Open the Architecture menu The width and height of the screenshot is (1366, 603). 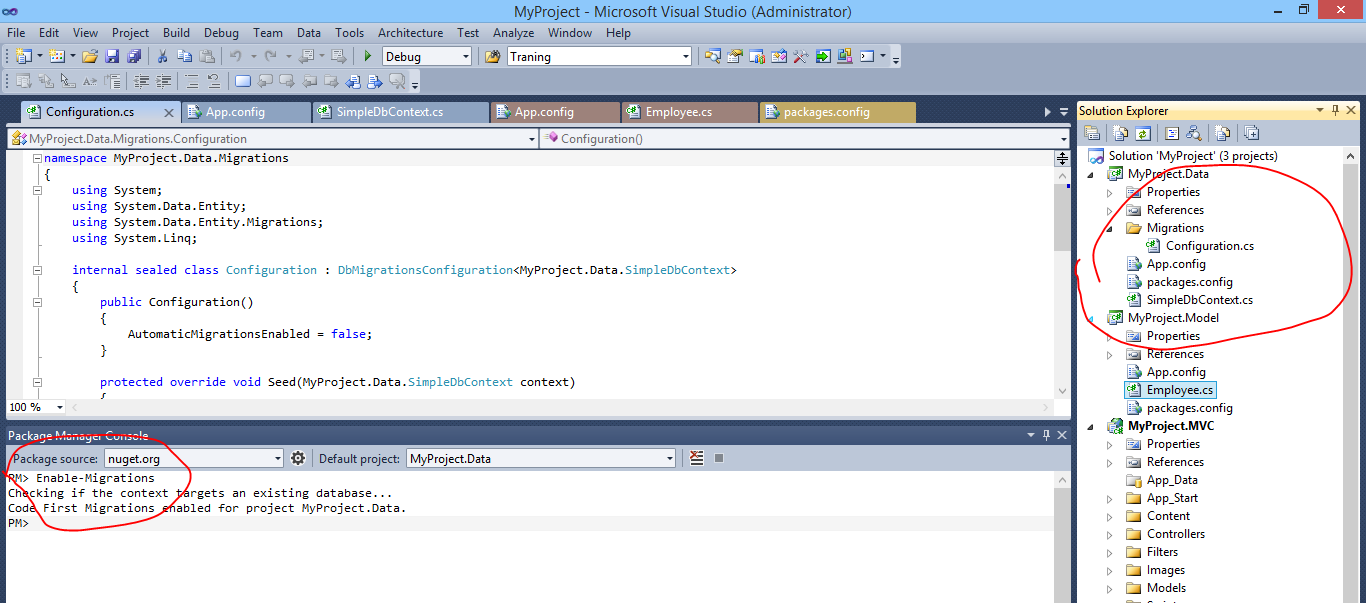point(410,33)
